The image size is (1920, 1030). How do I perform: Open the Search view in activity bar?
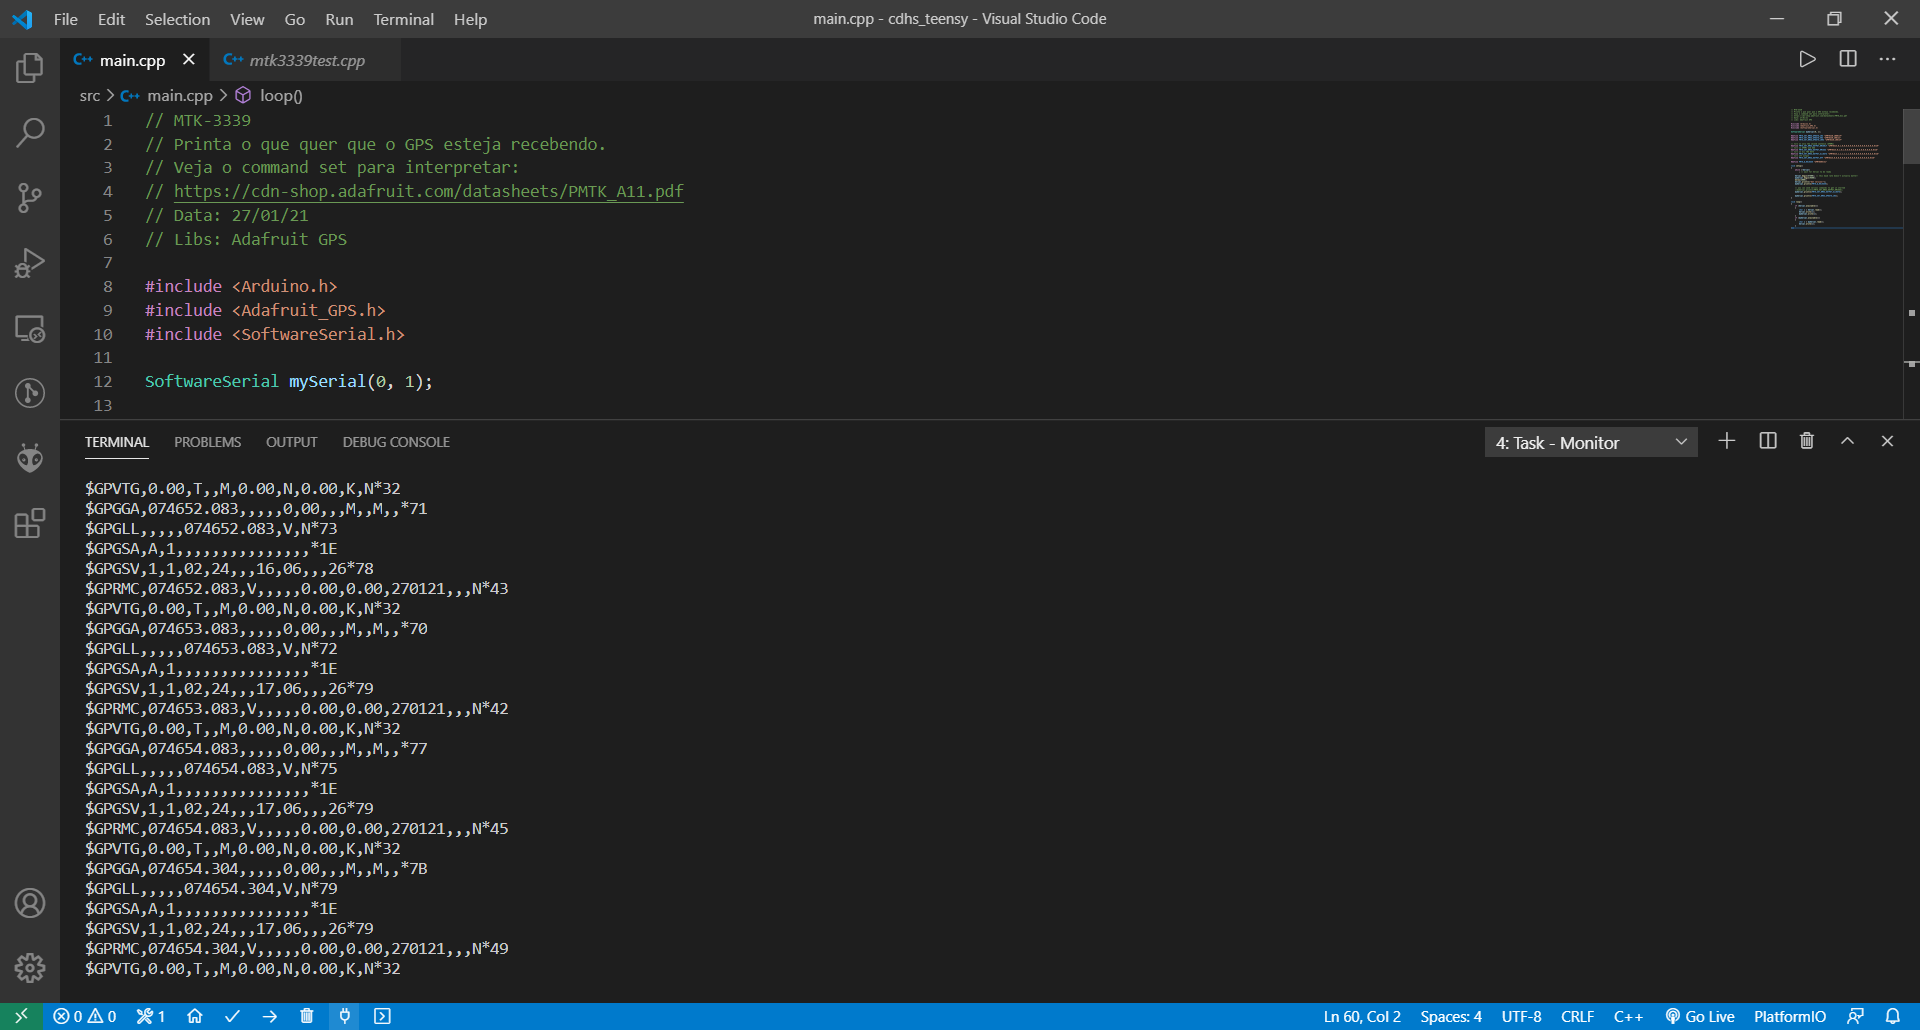point(30,133)
